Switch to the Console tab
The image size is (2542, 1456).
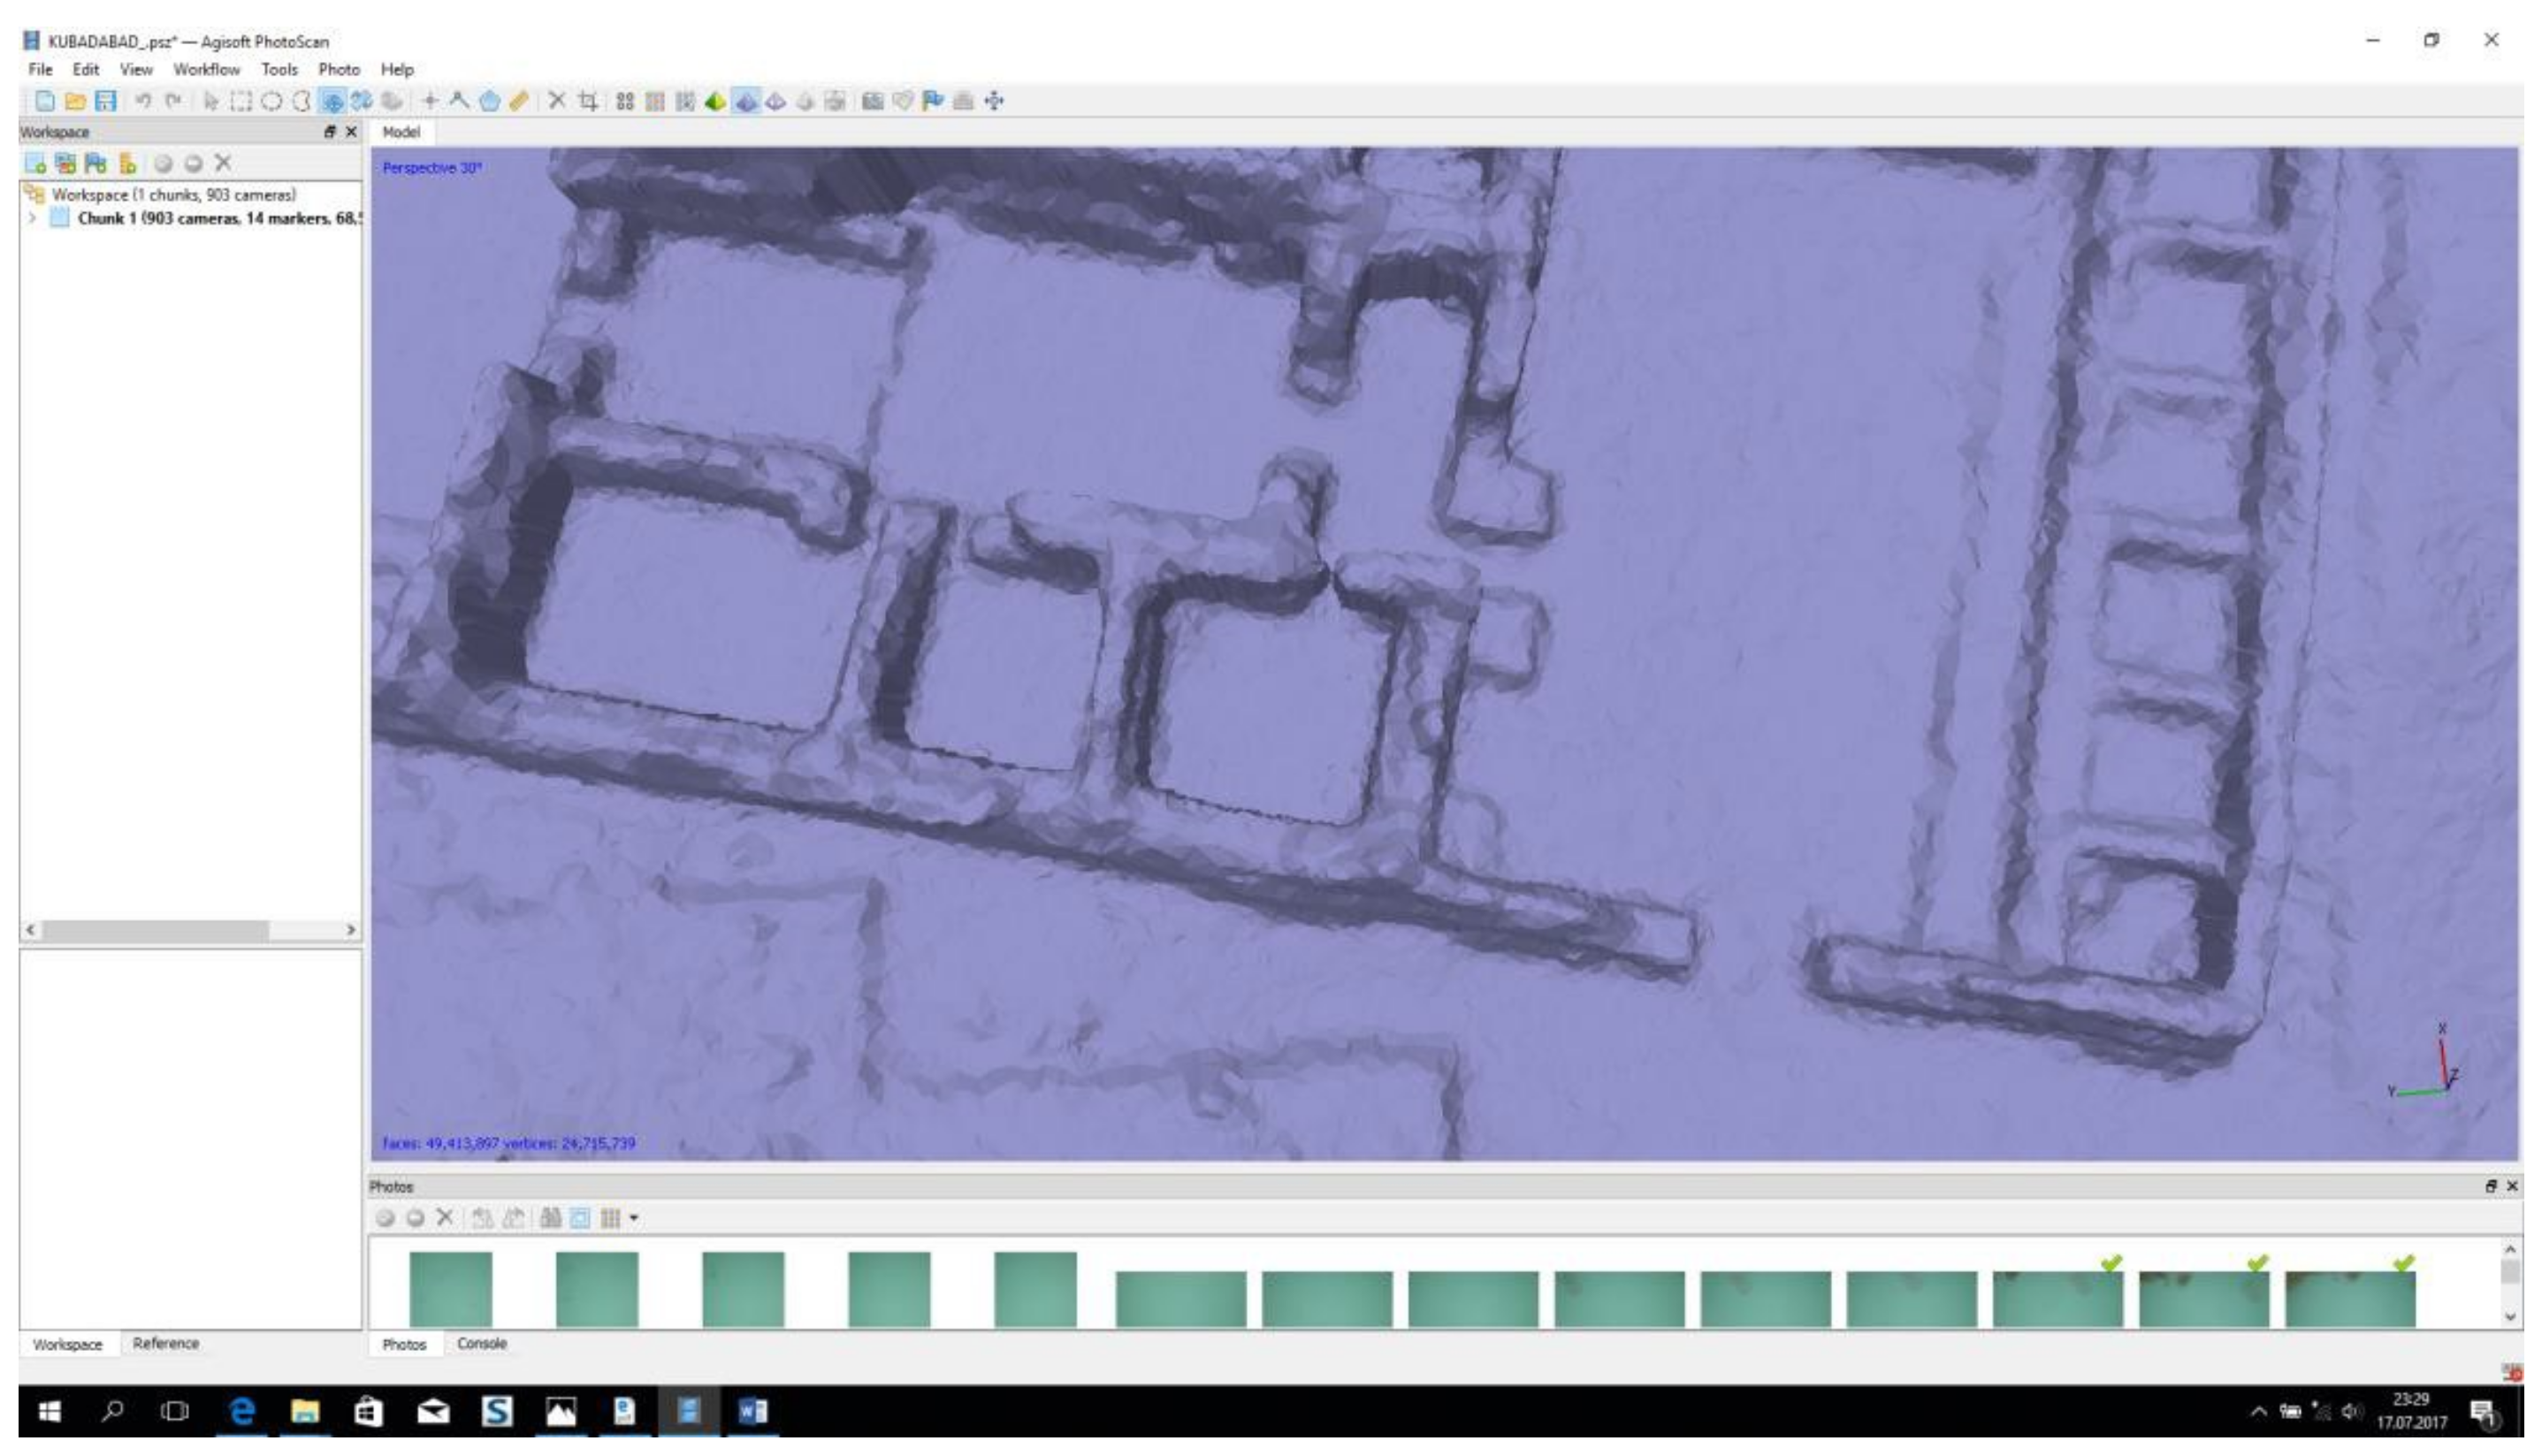coord(482,1344)
